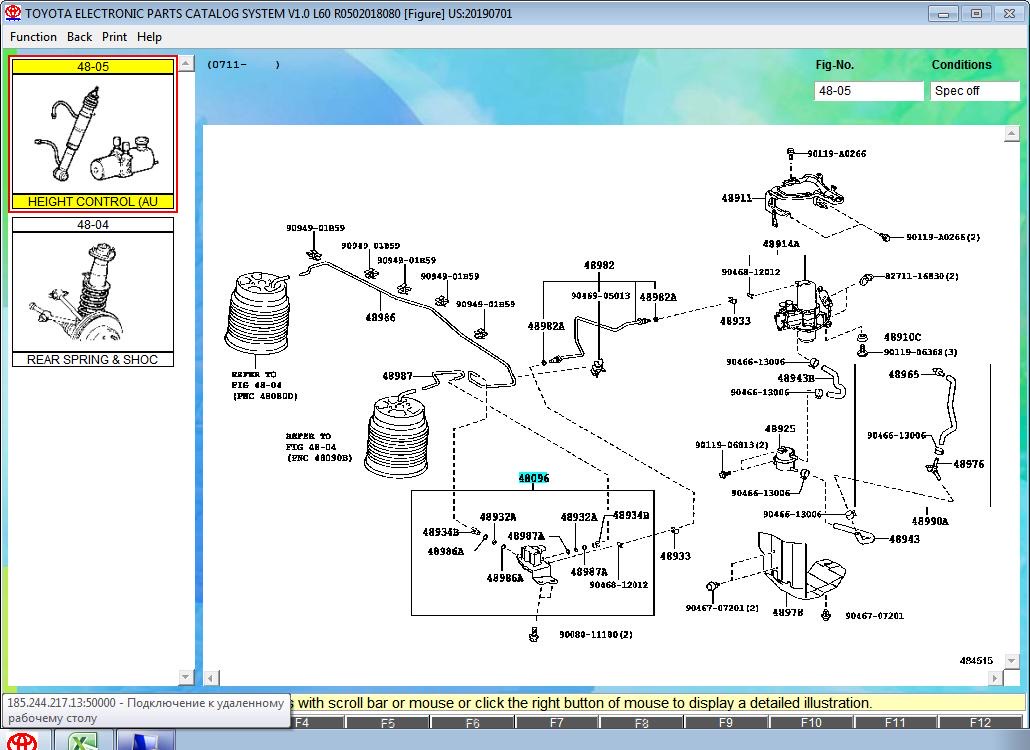The image size is (1030, 750).
Task: Click the Toyota icon in the taskbar
Action: [22, 741]
